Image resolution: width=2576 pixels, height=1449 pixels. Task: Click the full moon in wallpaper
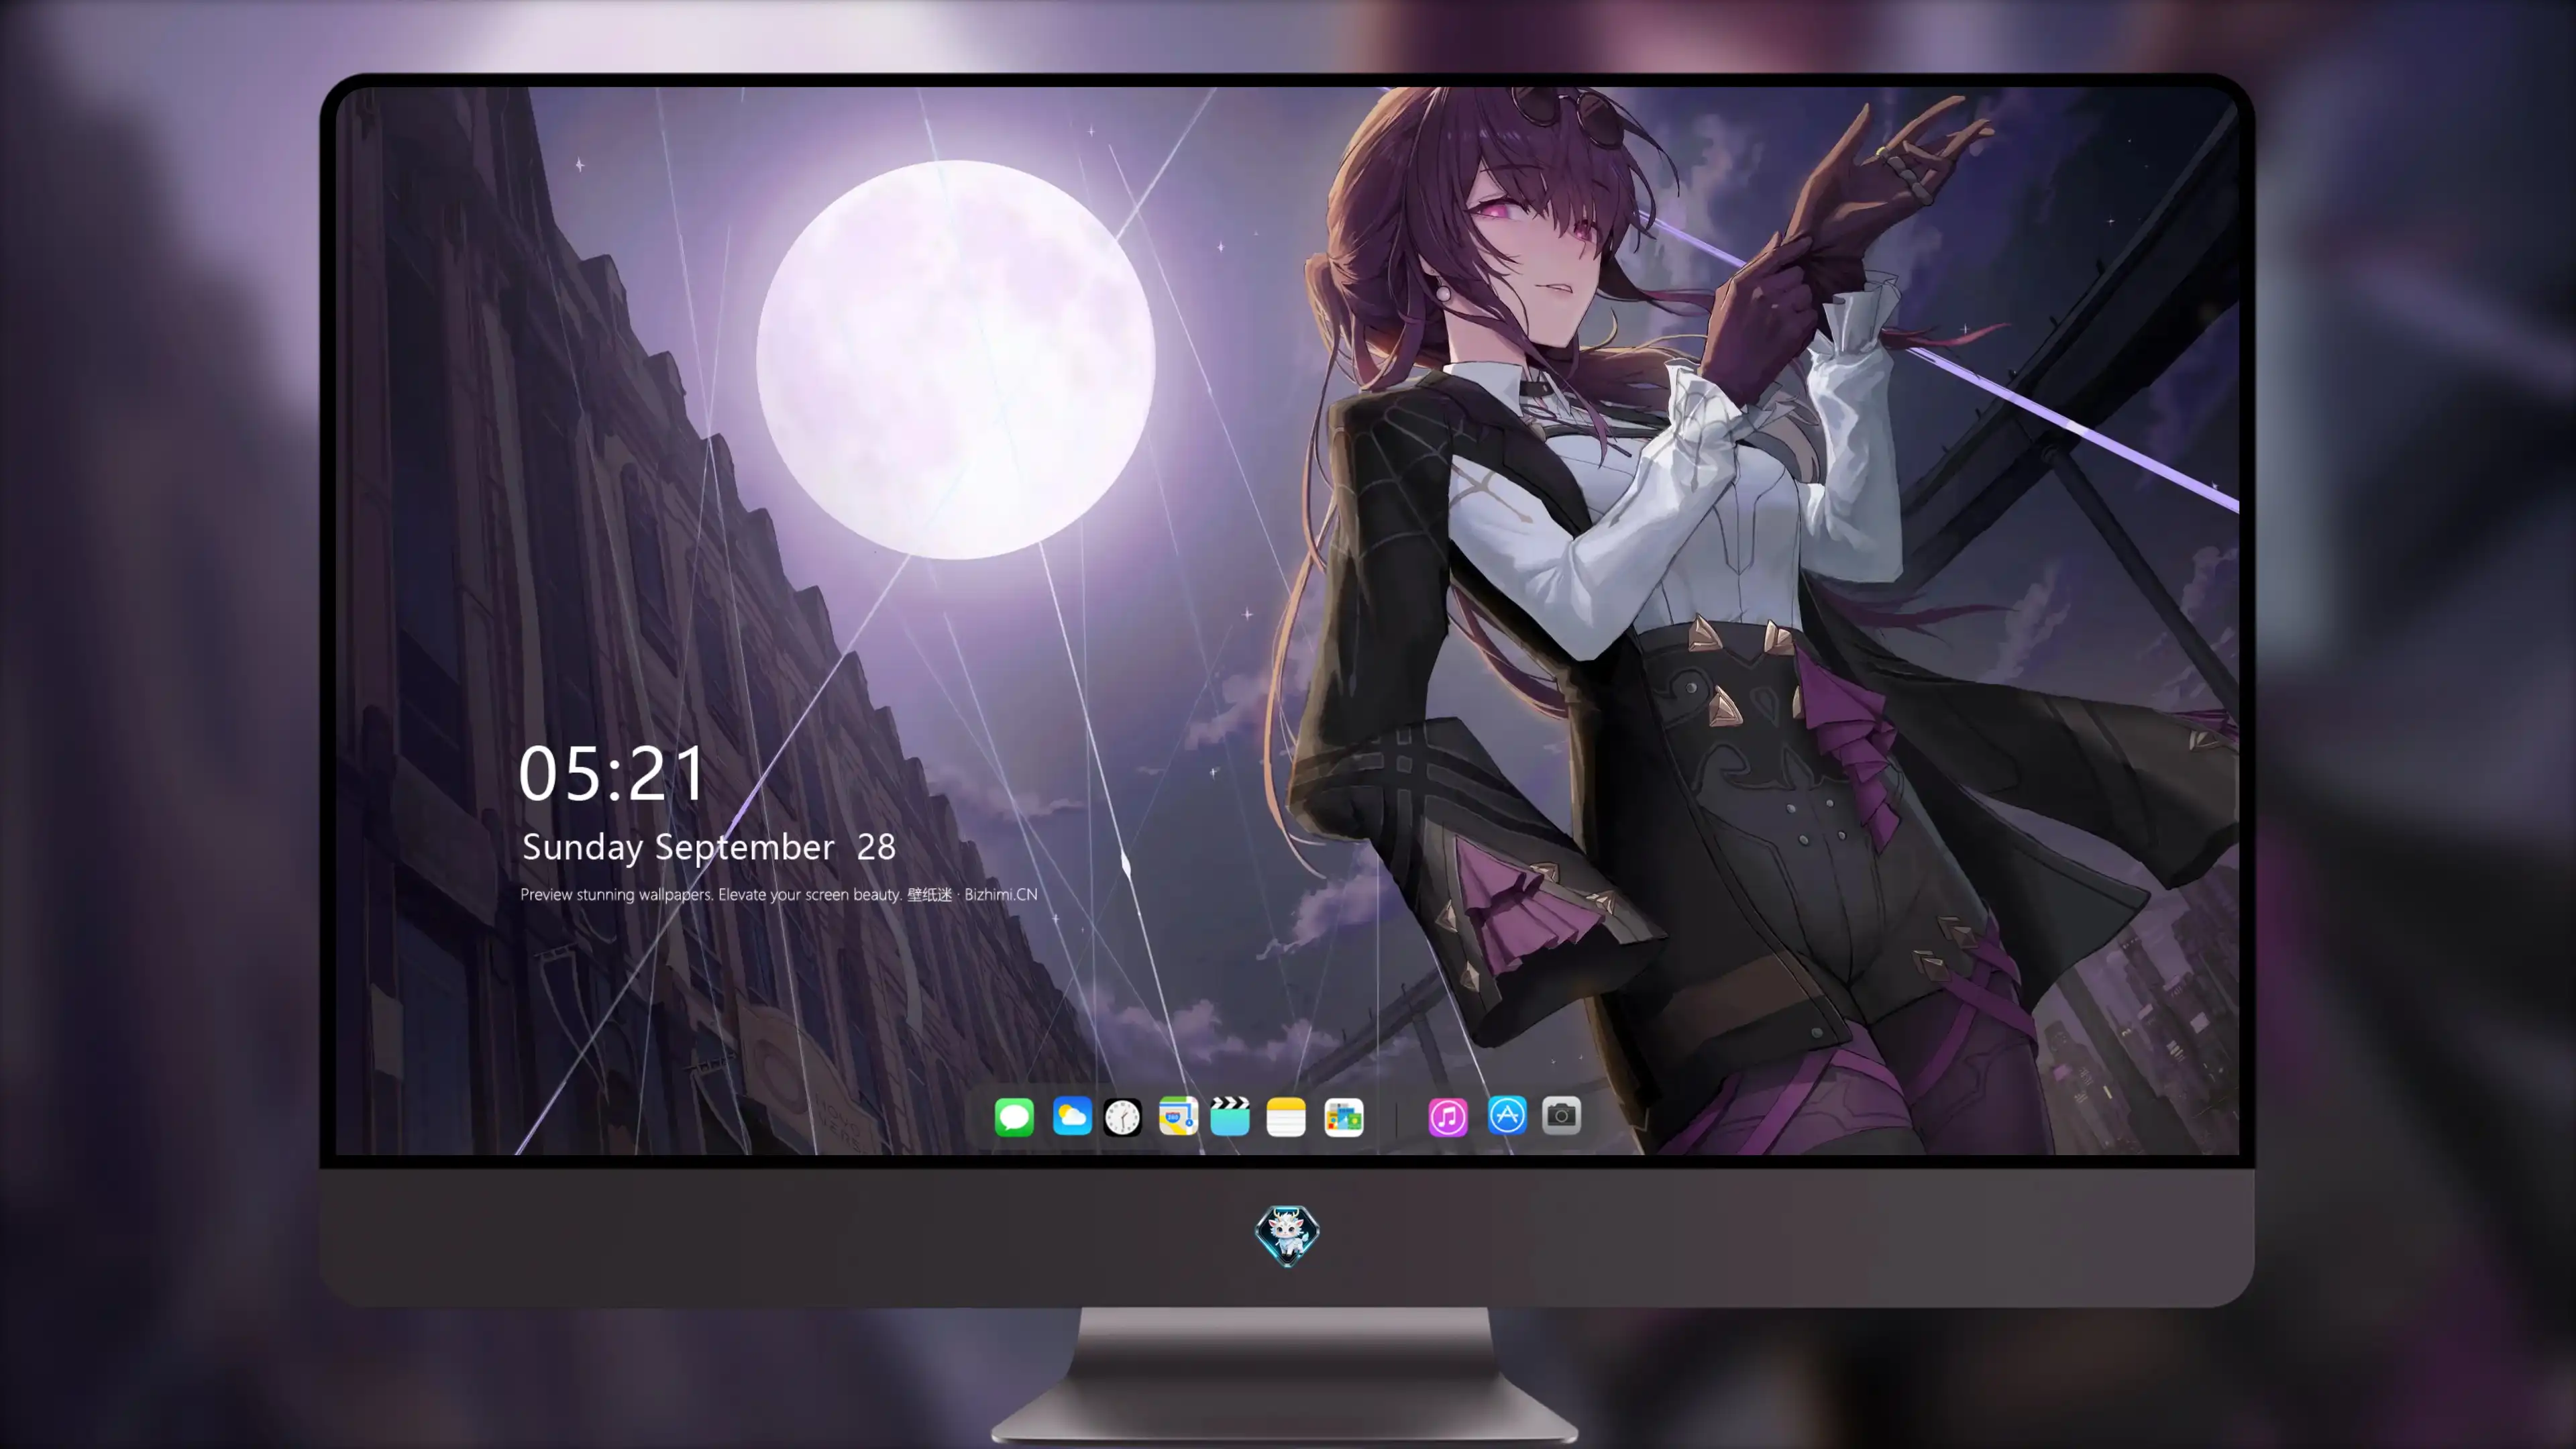956,359
